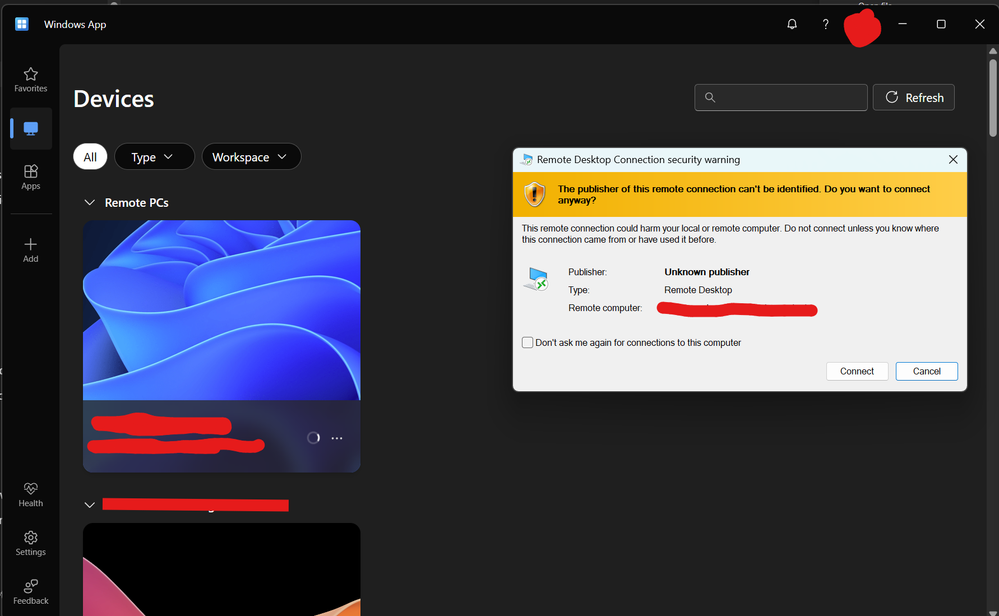Viewport: 999px width, 616px height.
Task: Select the Devices monitor icon in sidebar
Action: 31,129
